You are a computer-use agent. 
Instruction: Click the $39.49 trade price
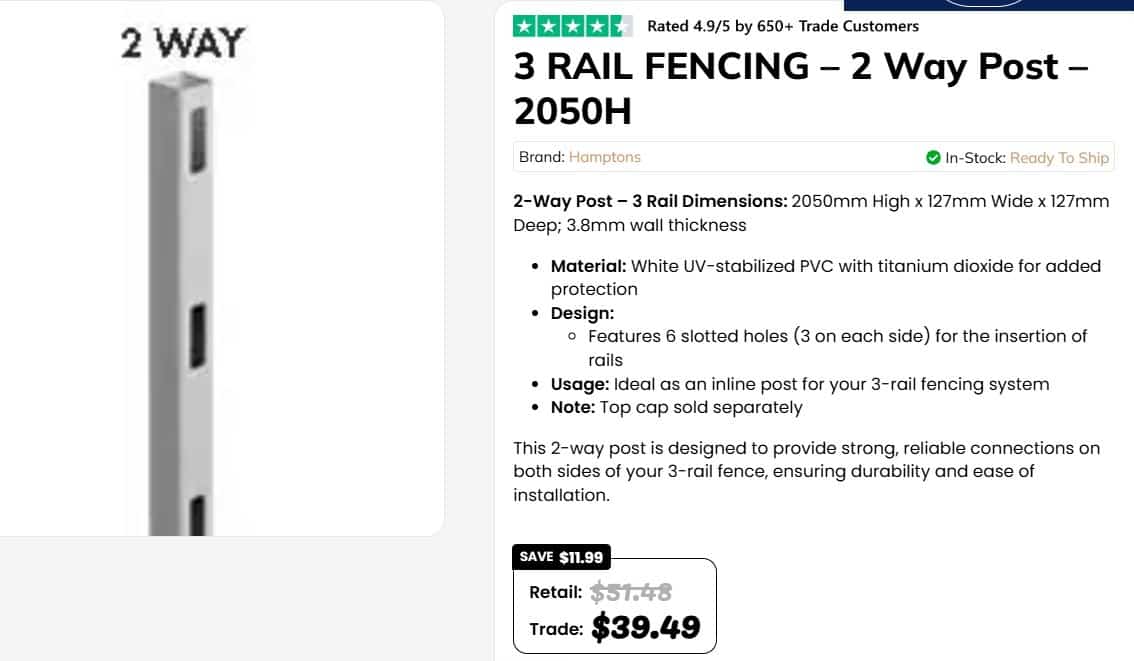pyautogui.click(x=646, y=627)
